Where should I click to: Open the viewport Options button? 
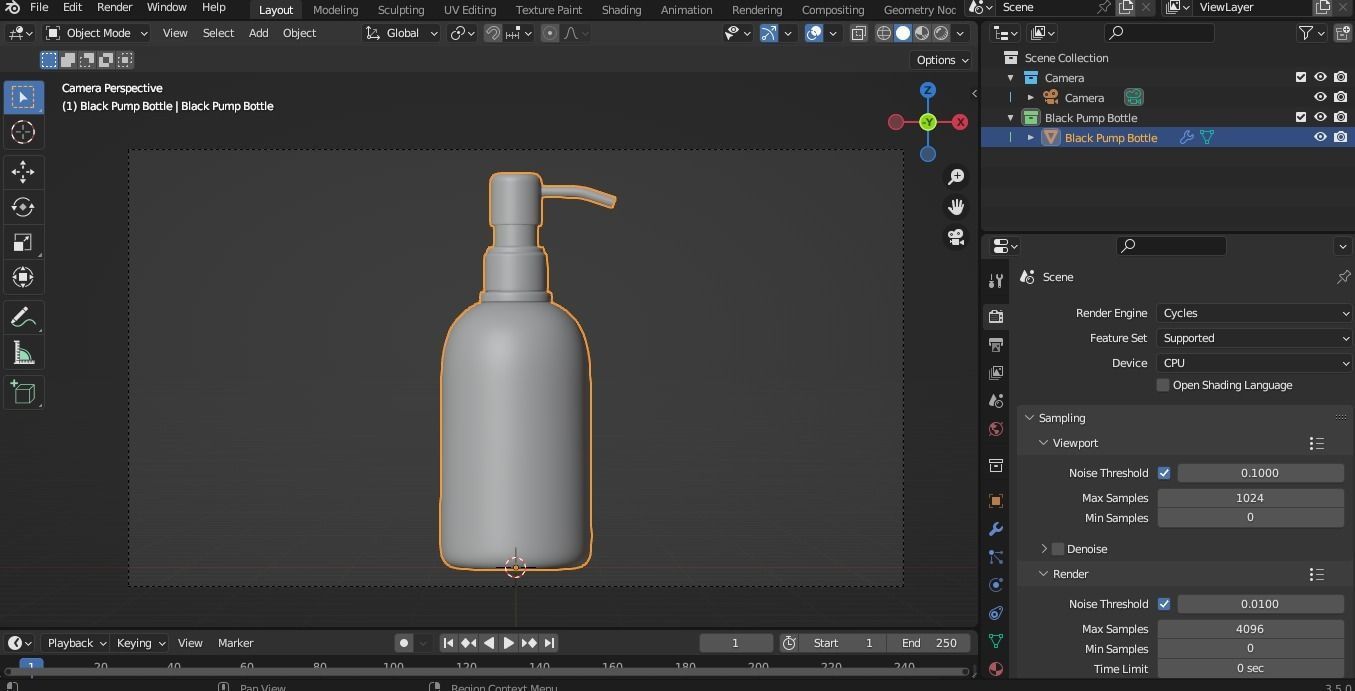[942, 60]
